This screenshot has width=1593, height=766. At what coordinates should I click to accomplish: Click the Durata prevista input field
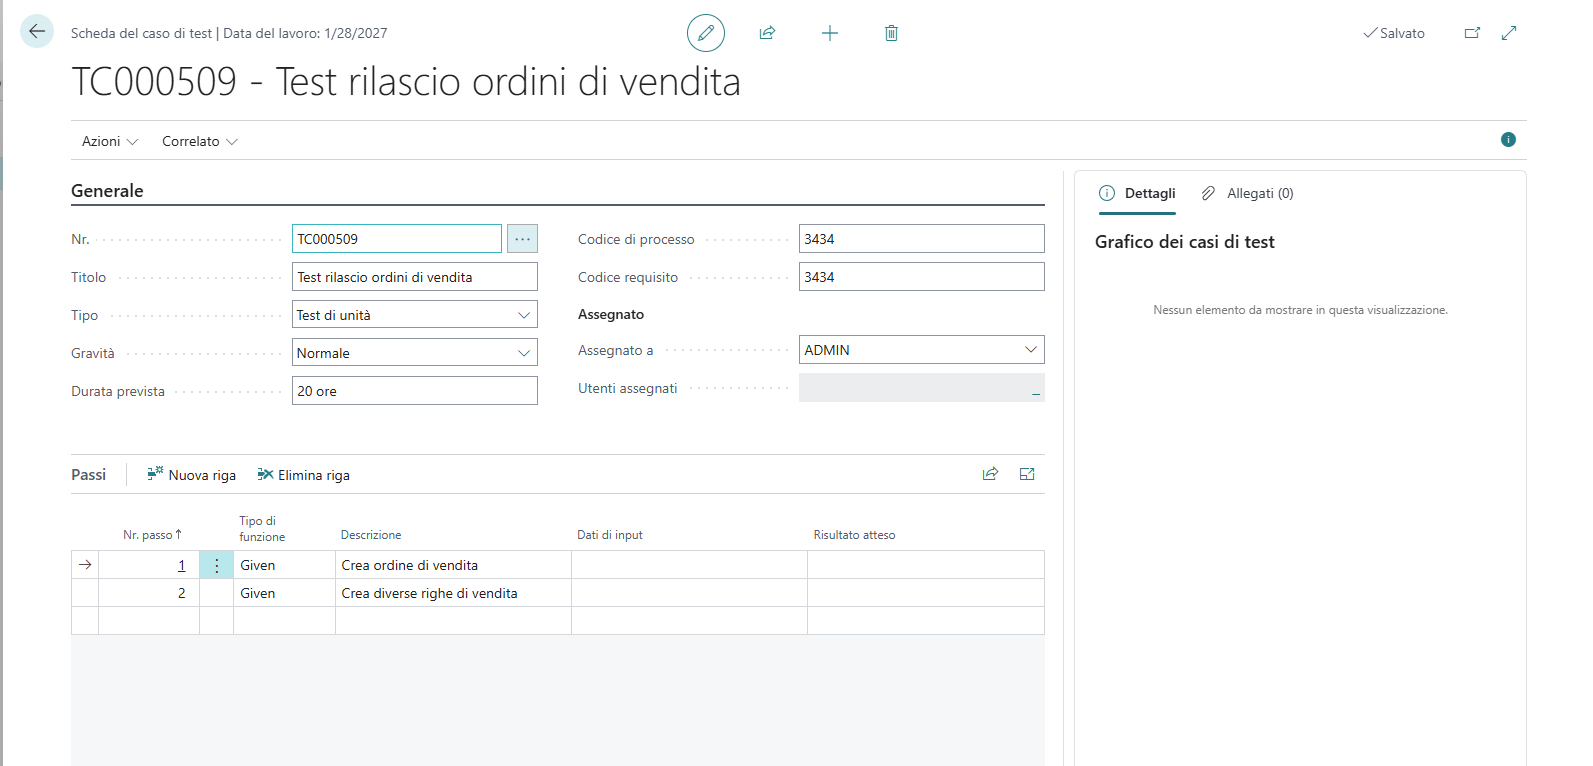click(x=414, y=391)
